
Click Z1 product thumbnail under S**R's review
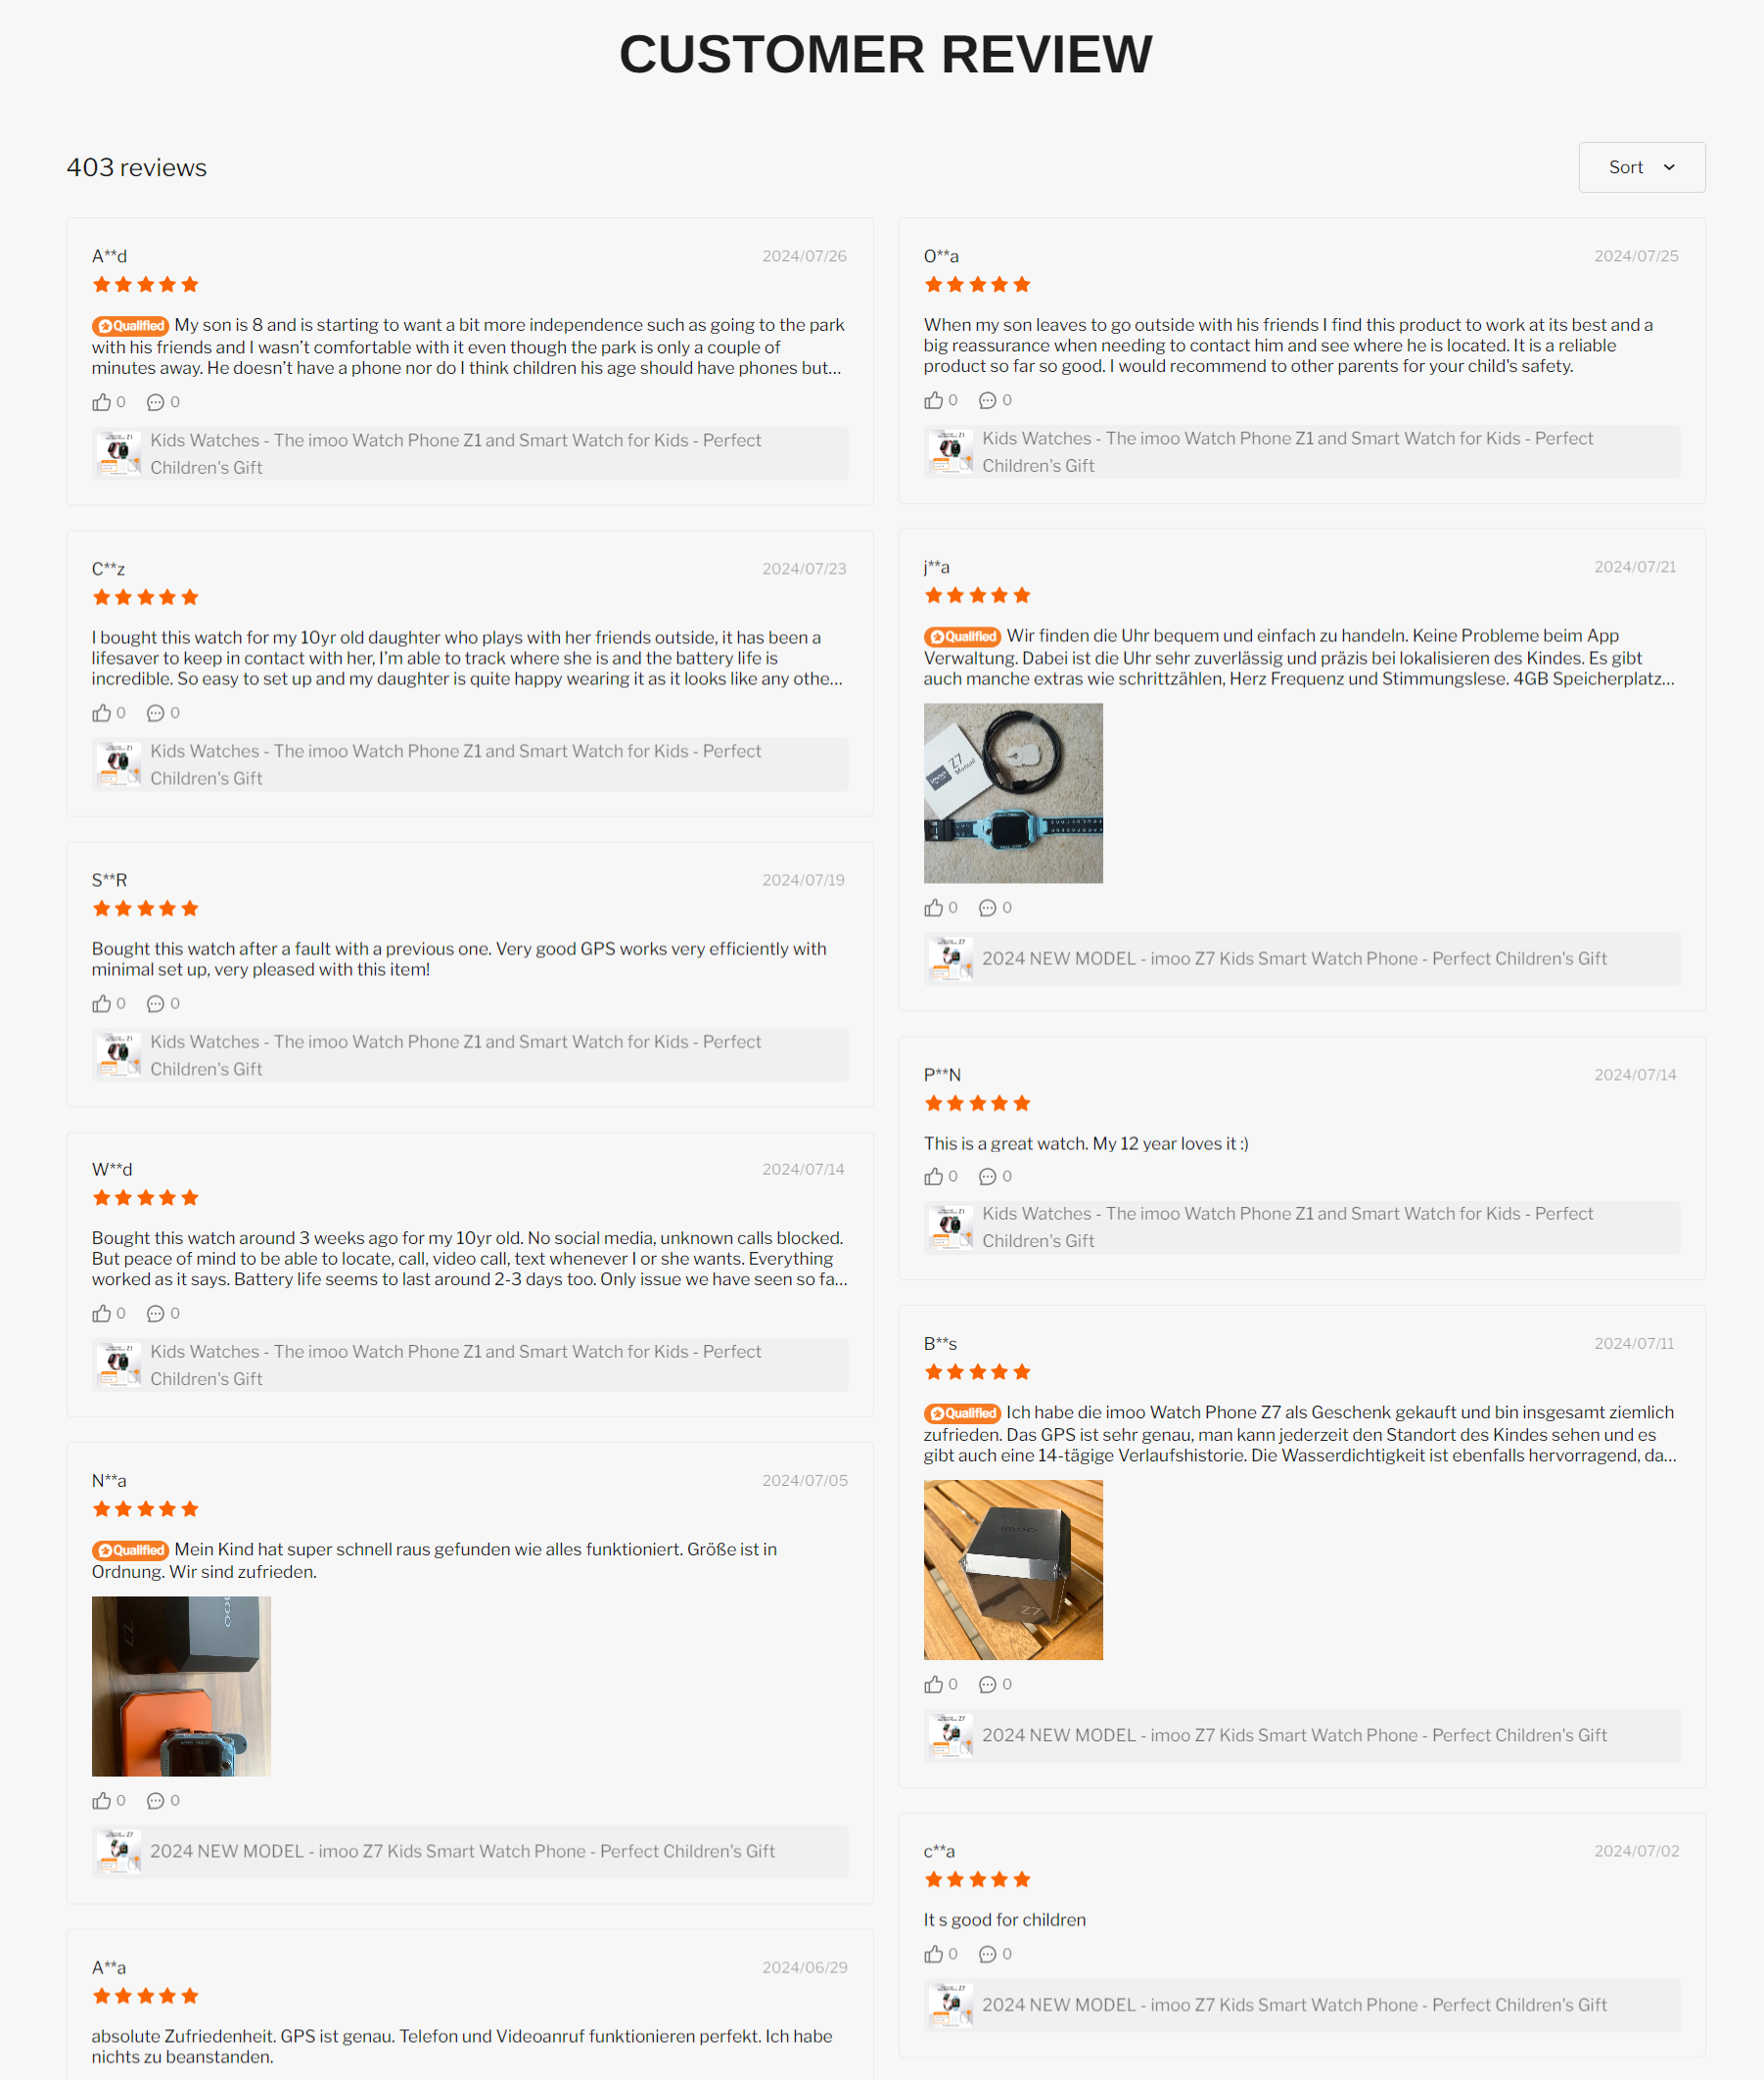point(119,1055)
